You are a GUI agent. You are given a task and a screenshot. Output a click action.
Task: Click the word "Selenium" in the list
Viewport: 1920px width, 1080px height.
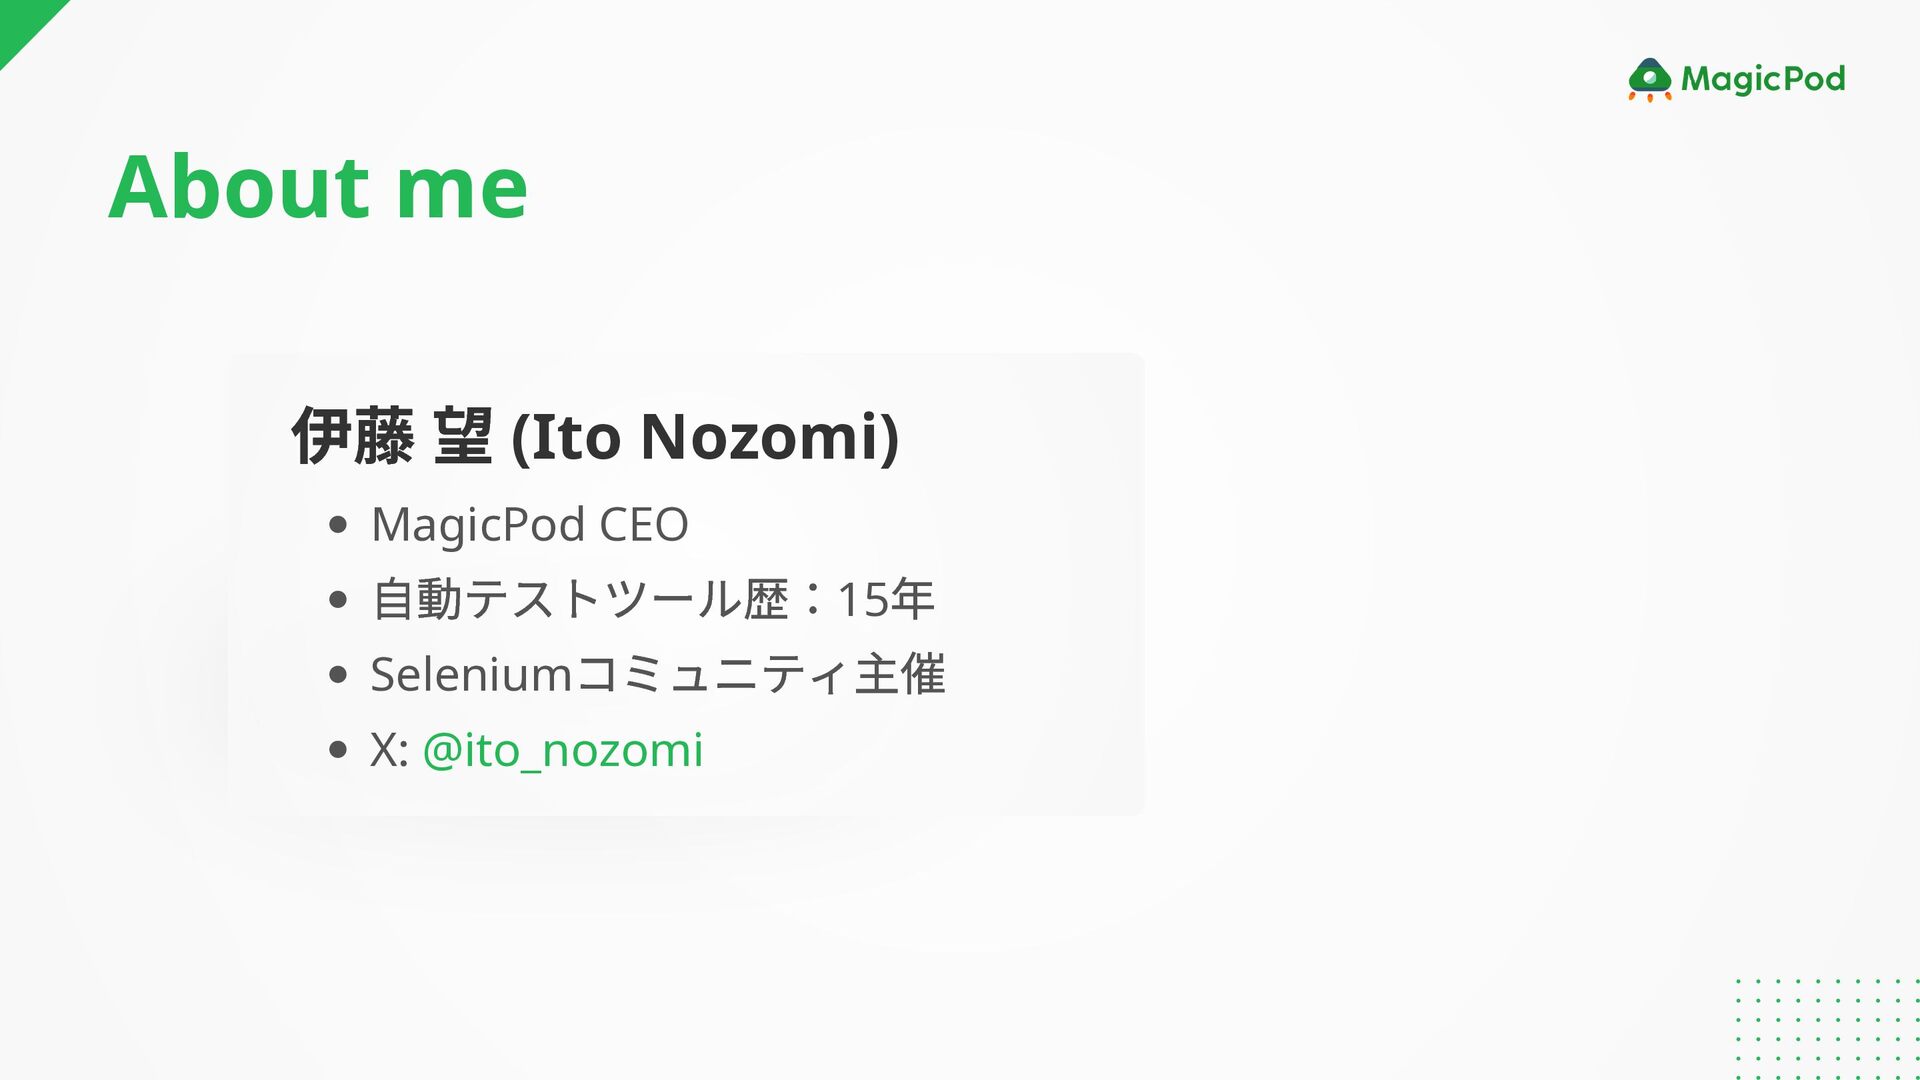click(x=470, y=675)
